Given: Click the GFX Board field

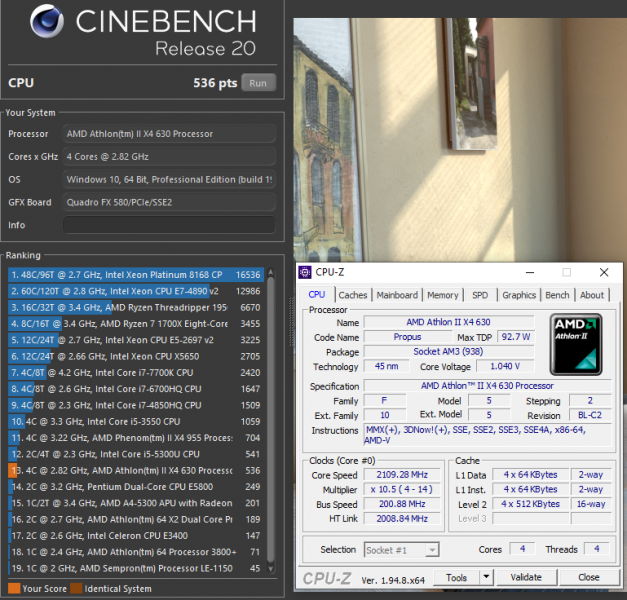Looking at the screenshot, I should [169, 202].
